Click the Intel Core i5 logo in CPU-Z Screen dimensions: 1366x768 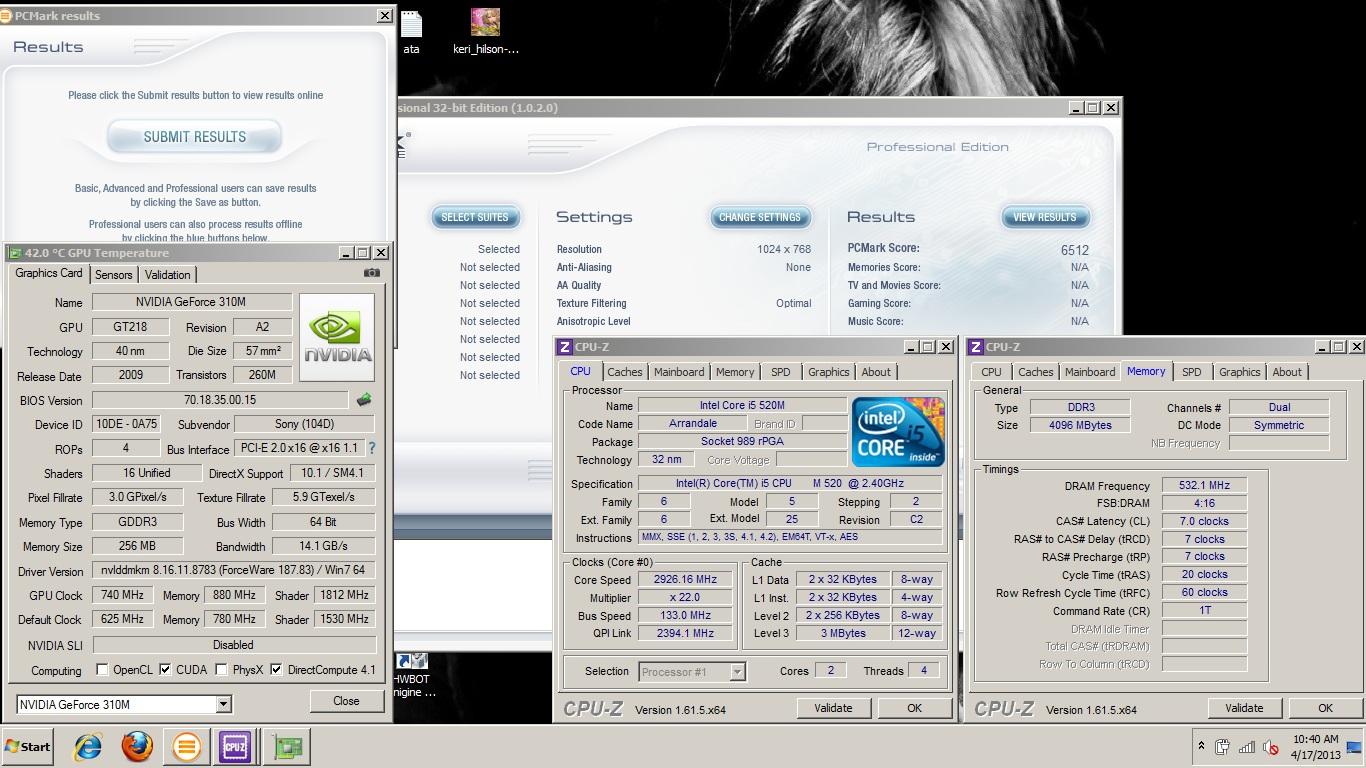click(x=898, y=432)
